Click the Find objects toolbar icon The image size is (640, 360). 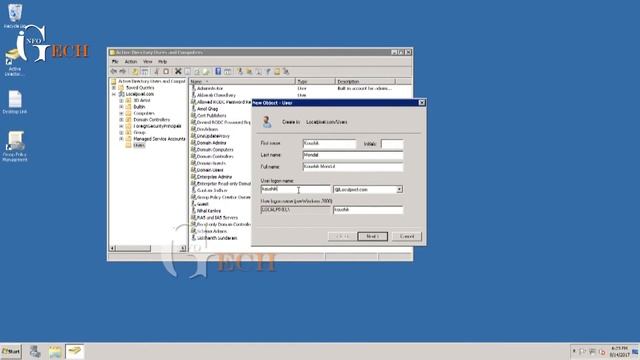277,71
